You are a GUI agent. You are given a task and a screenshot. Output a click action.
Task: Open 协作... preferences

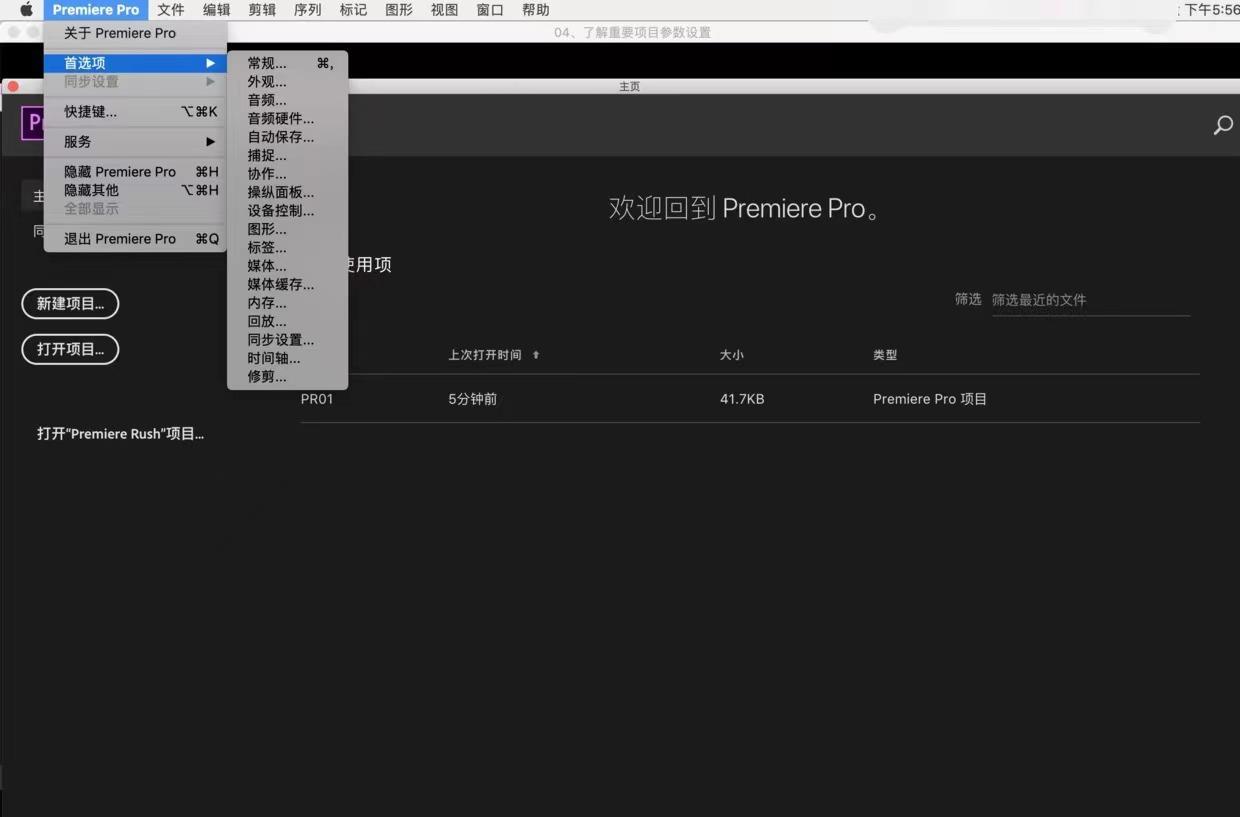pos(288,174)
